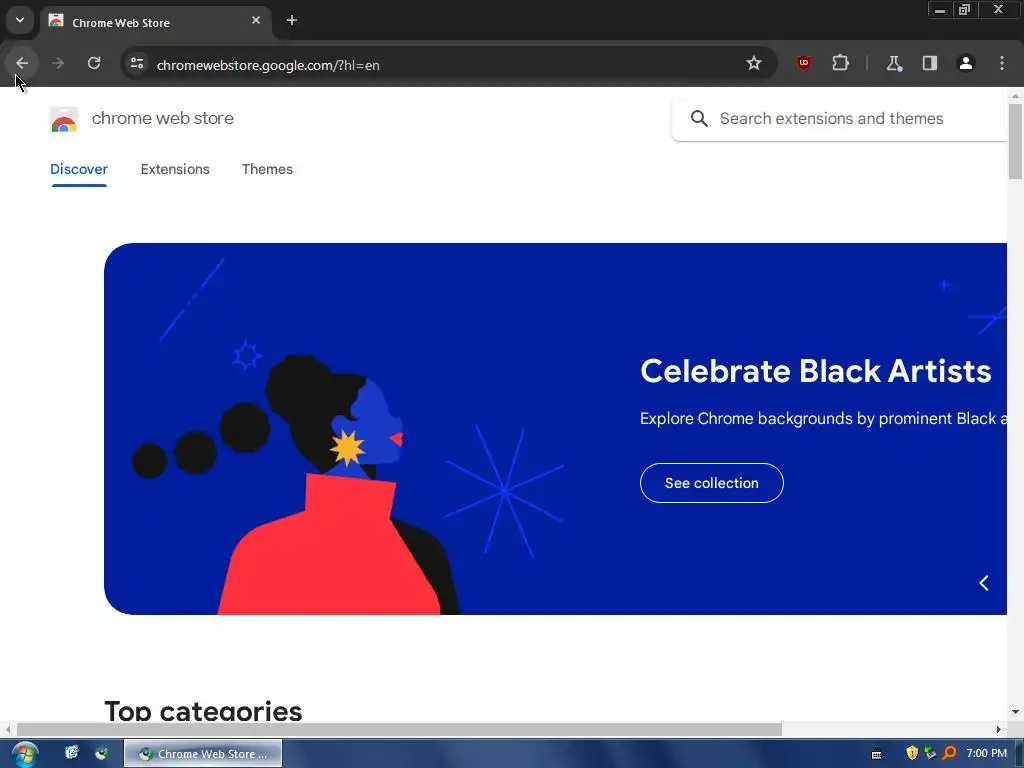Open the uBlock Origin extension icon
Viewport: 1024px width, 768px height.
click(x=804, y=63)
